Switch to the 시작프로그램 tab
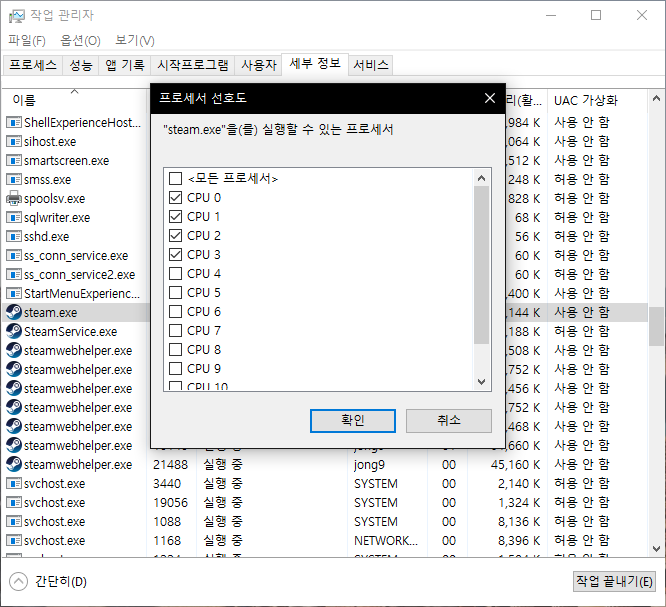The image size is (666, 607). 193,65
